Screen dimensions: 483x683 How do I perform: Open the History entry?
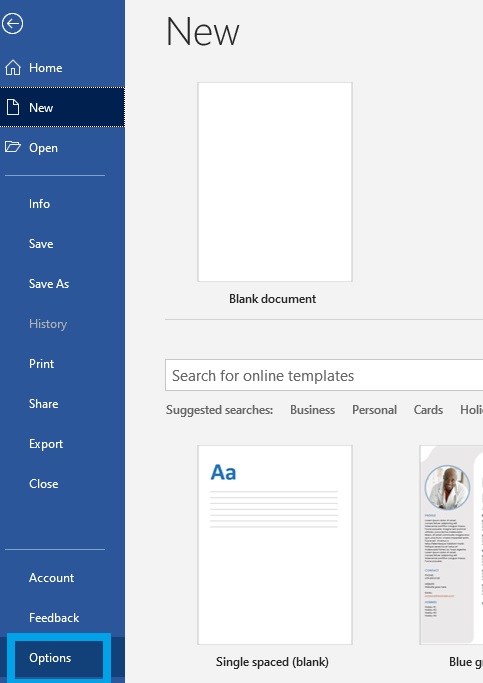point(62,324)
